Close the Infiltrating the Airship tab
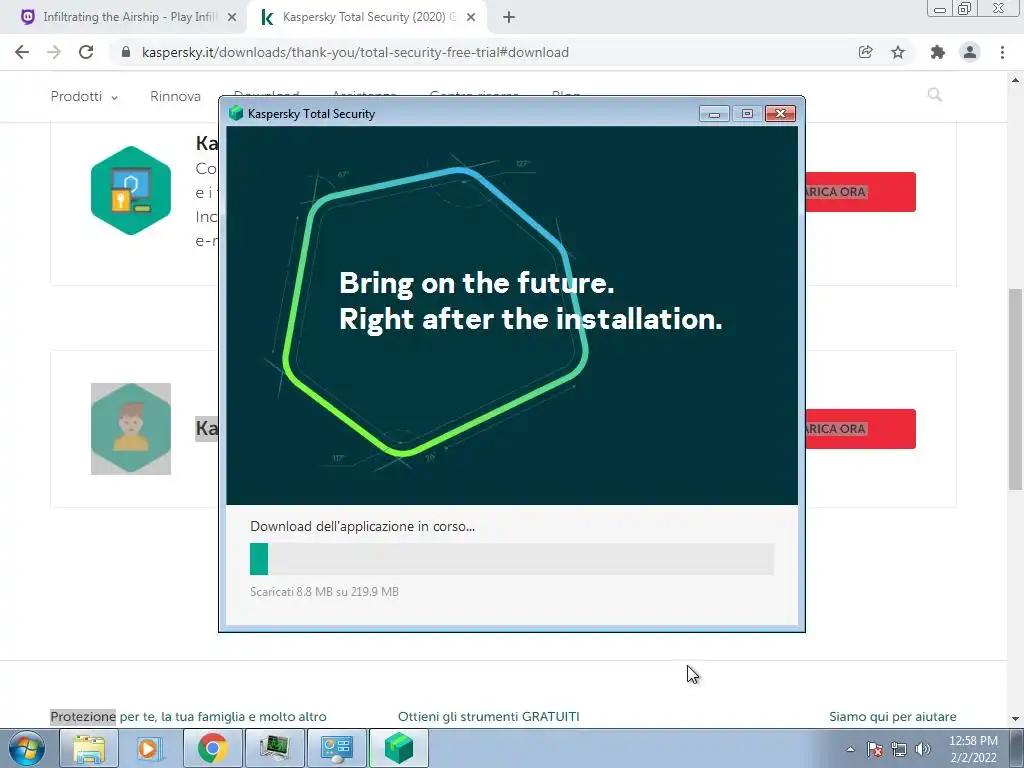The image size is (1024, 768). 231,18
